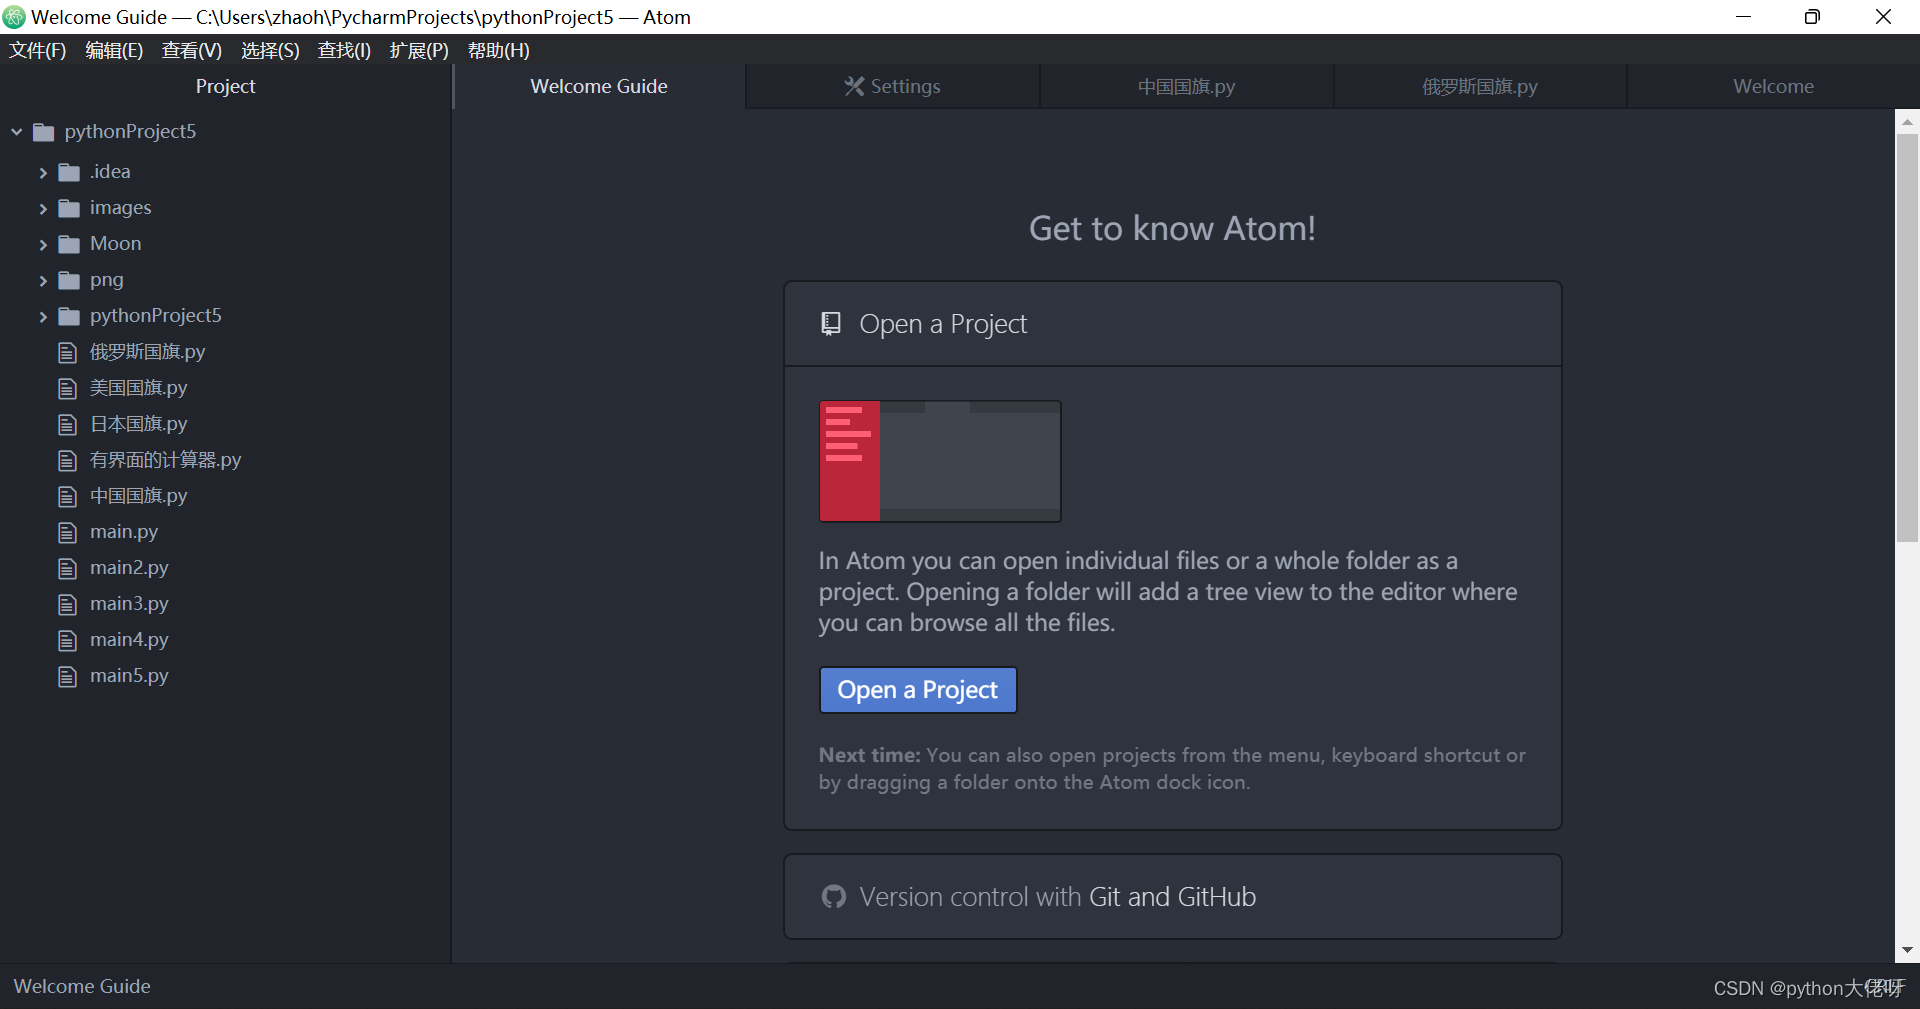Click the nested pythonProject5 subfolder icon
Image resolution: width=1920 pixels, height=1009 pixels.
[69, 316]
